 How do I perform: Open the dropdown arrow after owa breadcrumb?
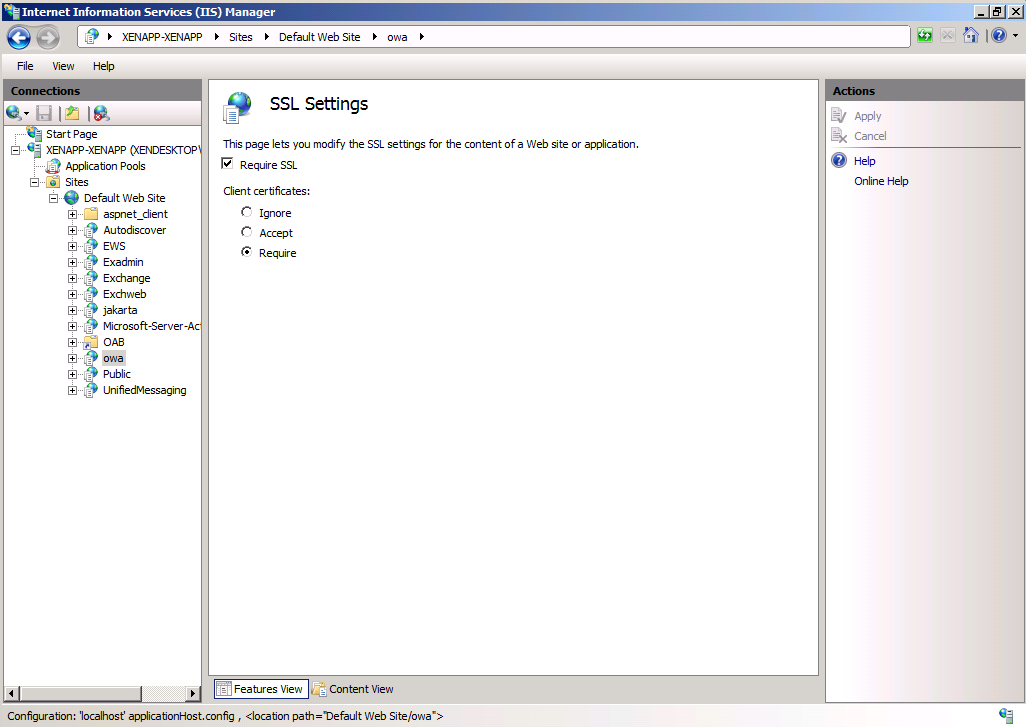point(421,37)
